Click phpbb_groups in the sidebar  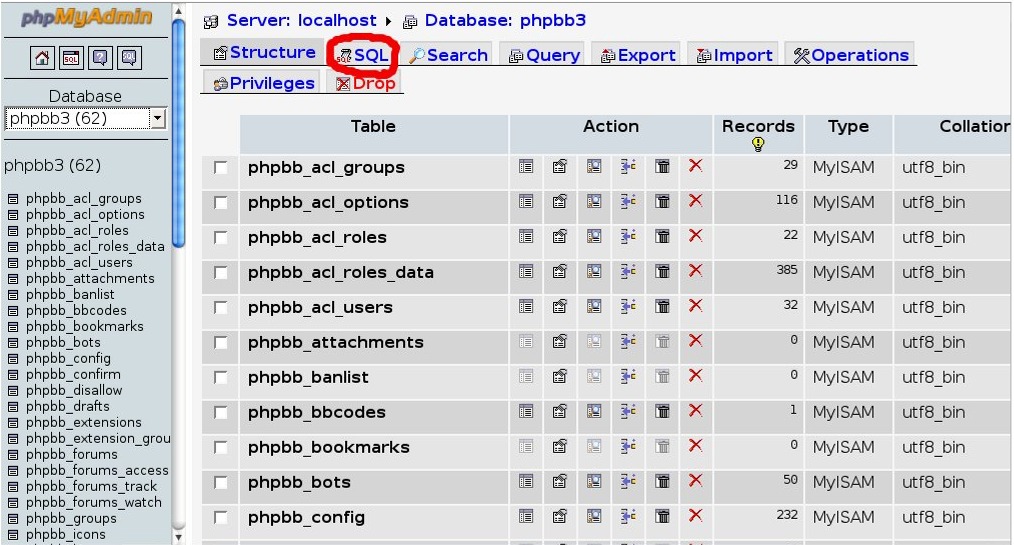71,518
